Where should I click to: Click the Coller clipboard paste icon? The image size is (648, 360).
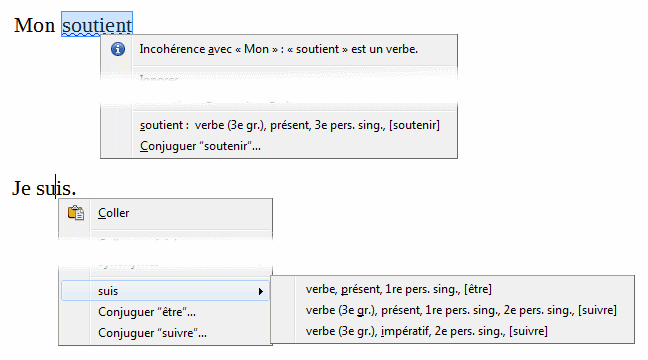tap(76, 213)
